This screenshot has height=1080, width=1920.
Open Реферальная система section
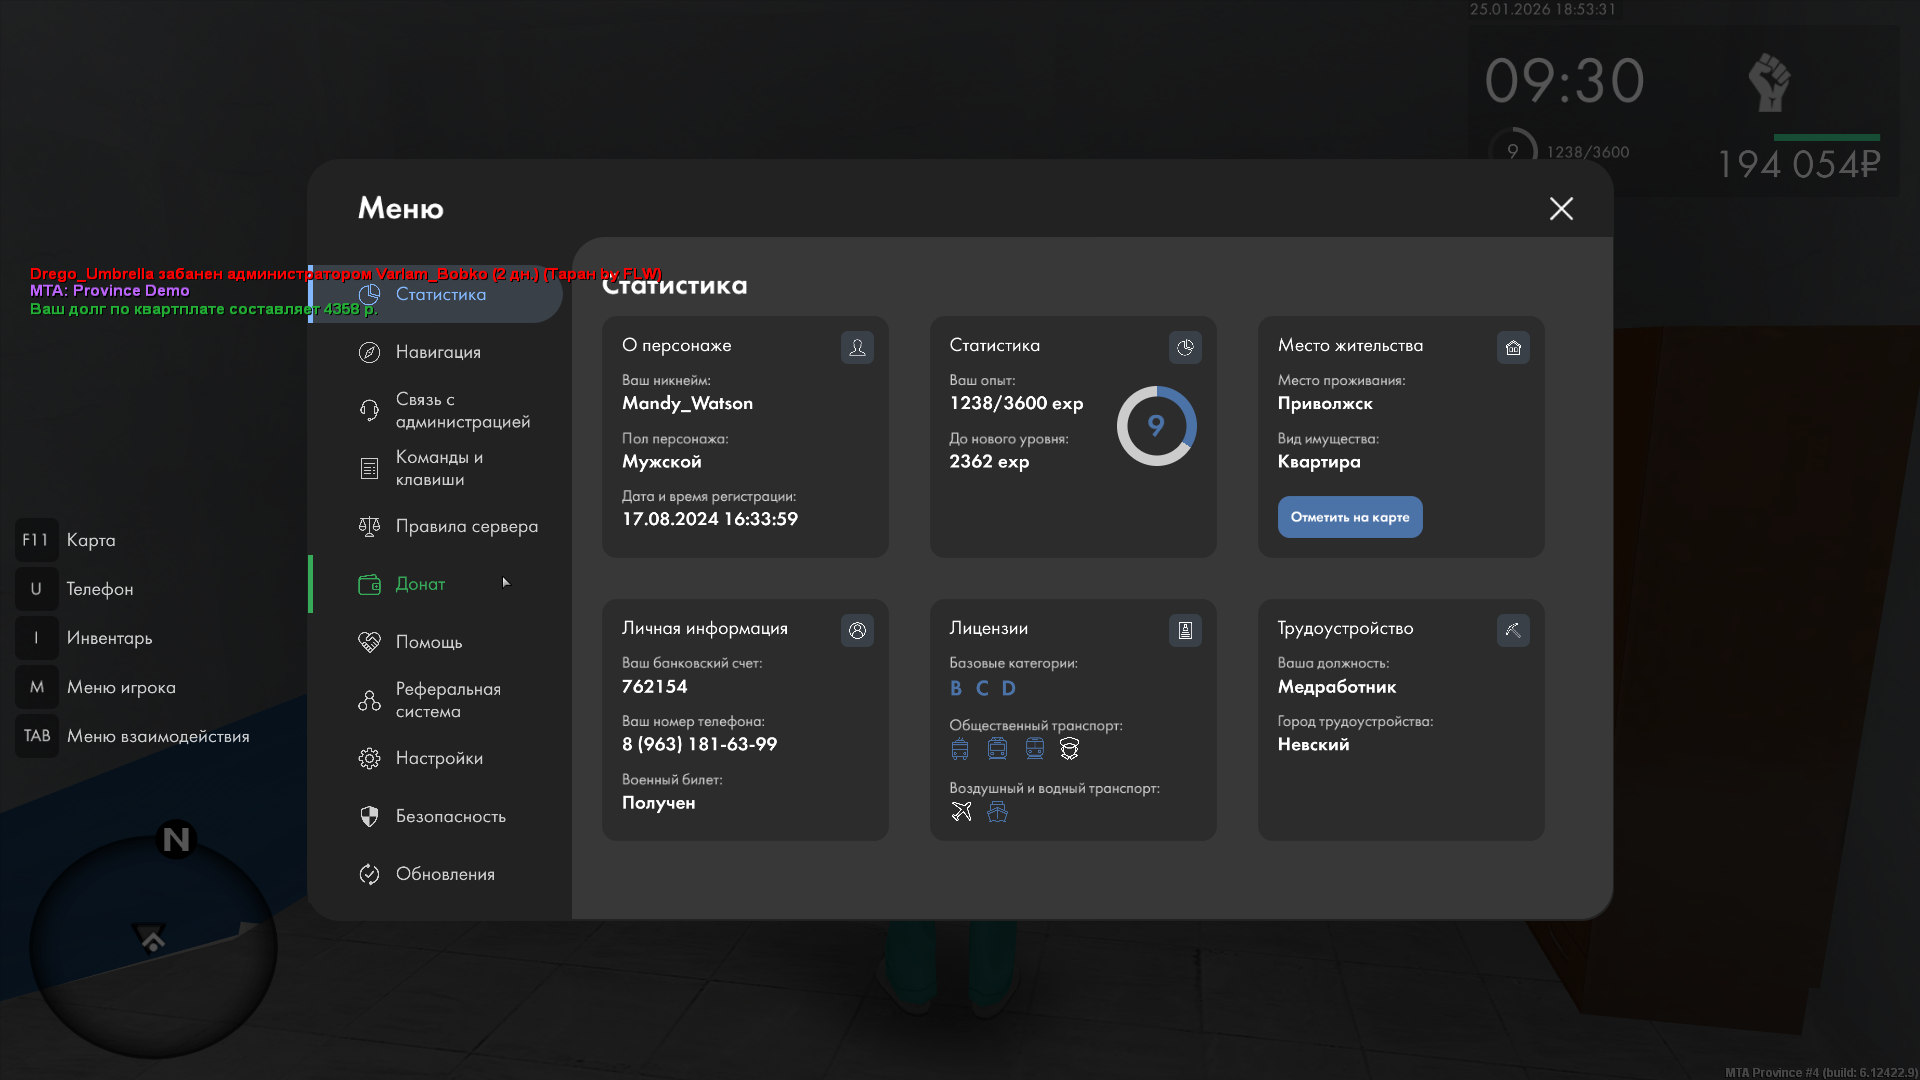(x=447, y=700)
